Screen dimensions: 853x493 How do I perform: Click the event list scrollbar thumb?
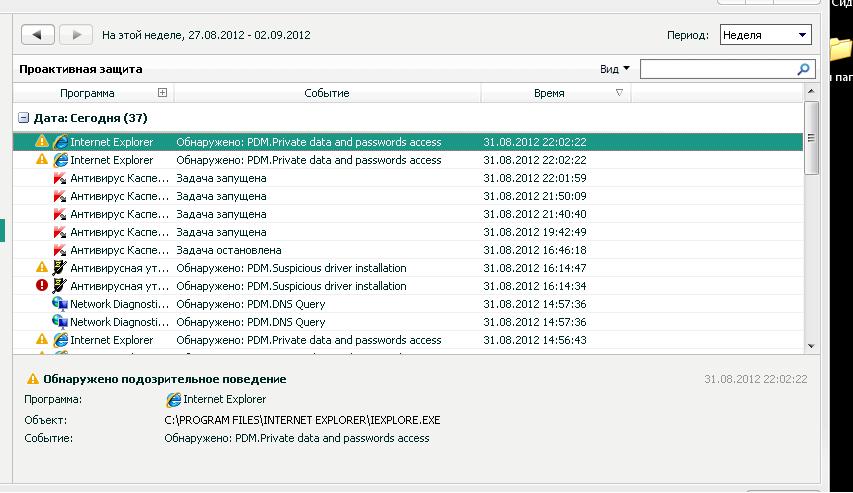pos(811,138)
